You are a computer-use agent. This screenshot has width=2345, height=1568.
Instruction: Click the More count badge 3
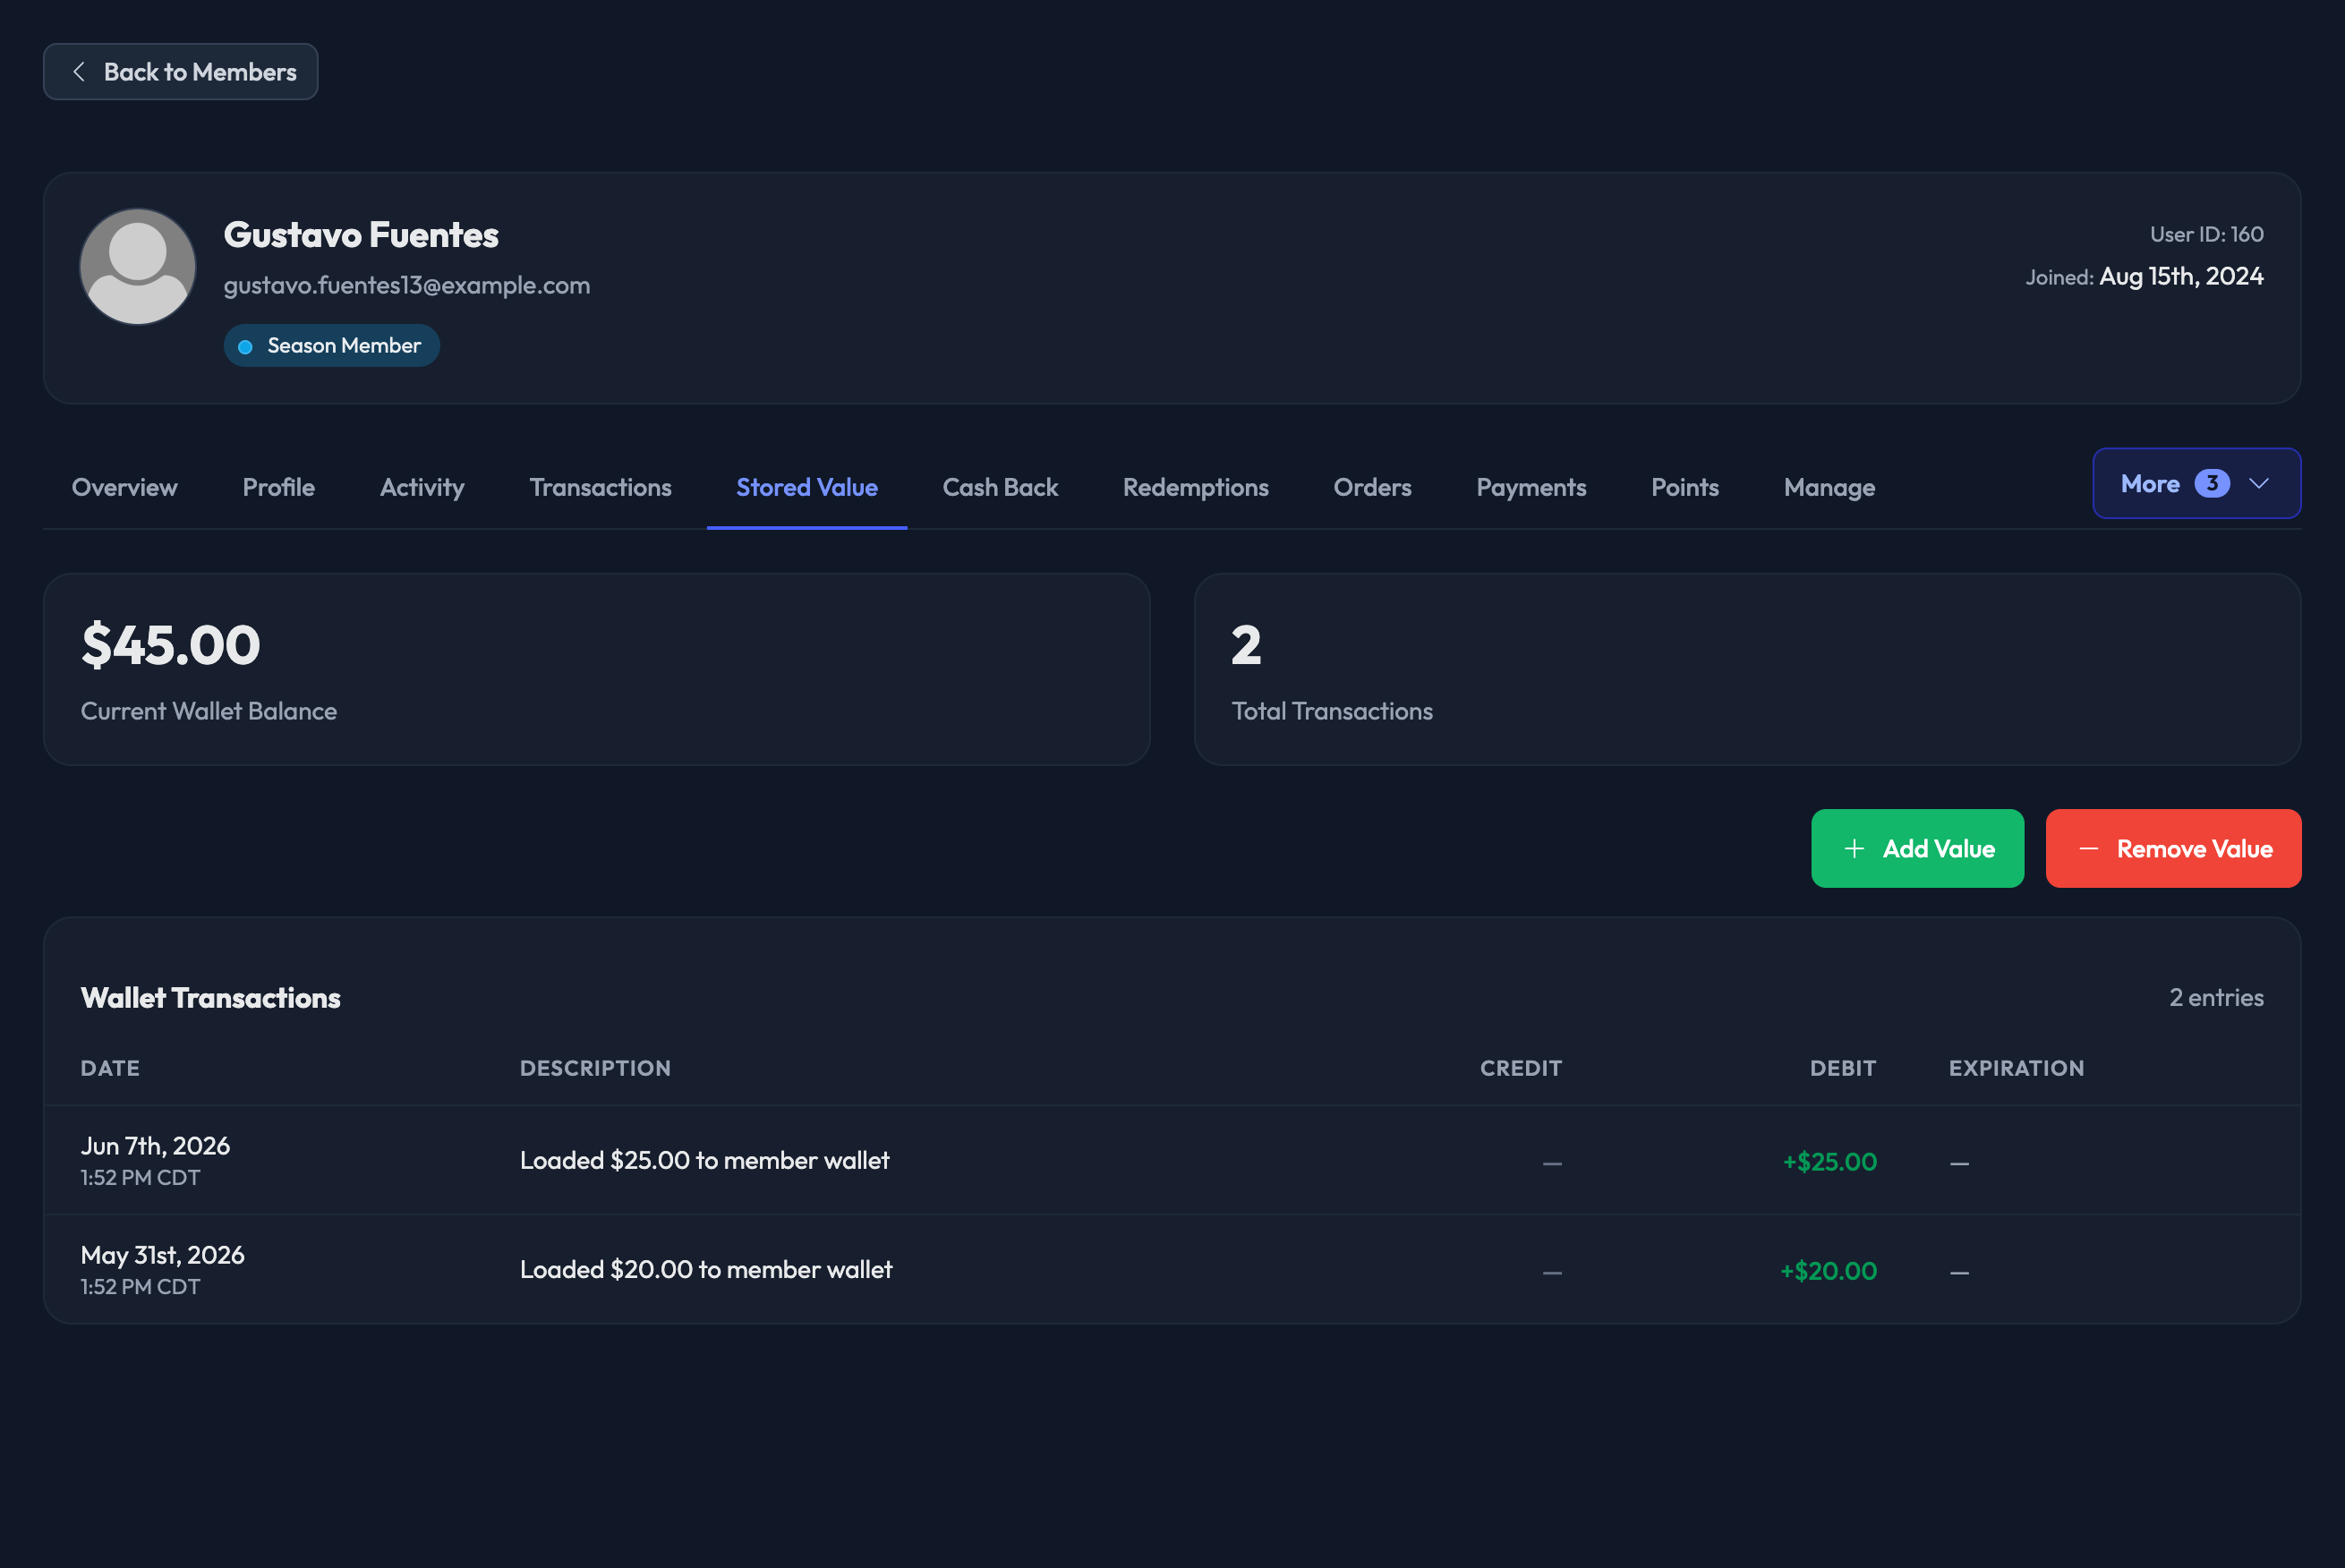[2212, 484]
